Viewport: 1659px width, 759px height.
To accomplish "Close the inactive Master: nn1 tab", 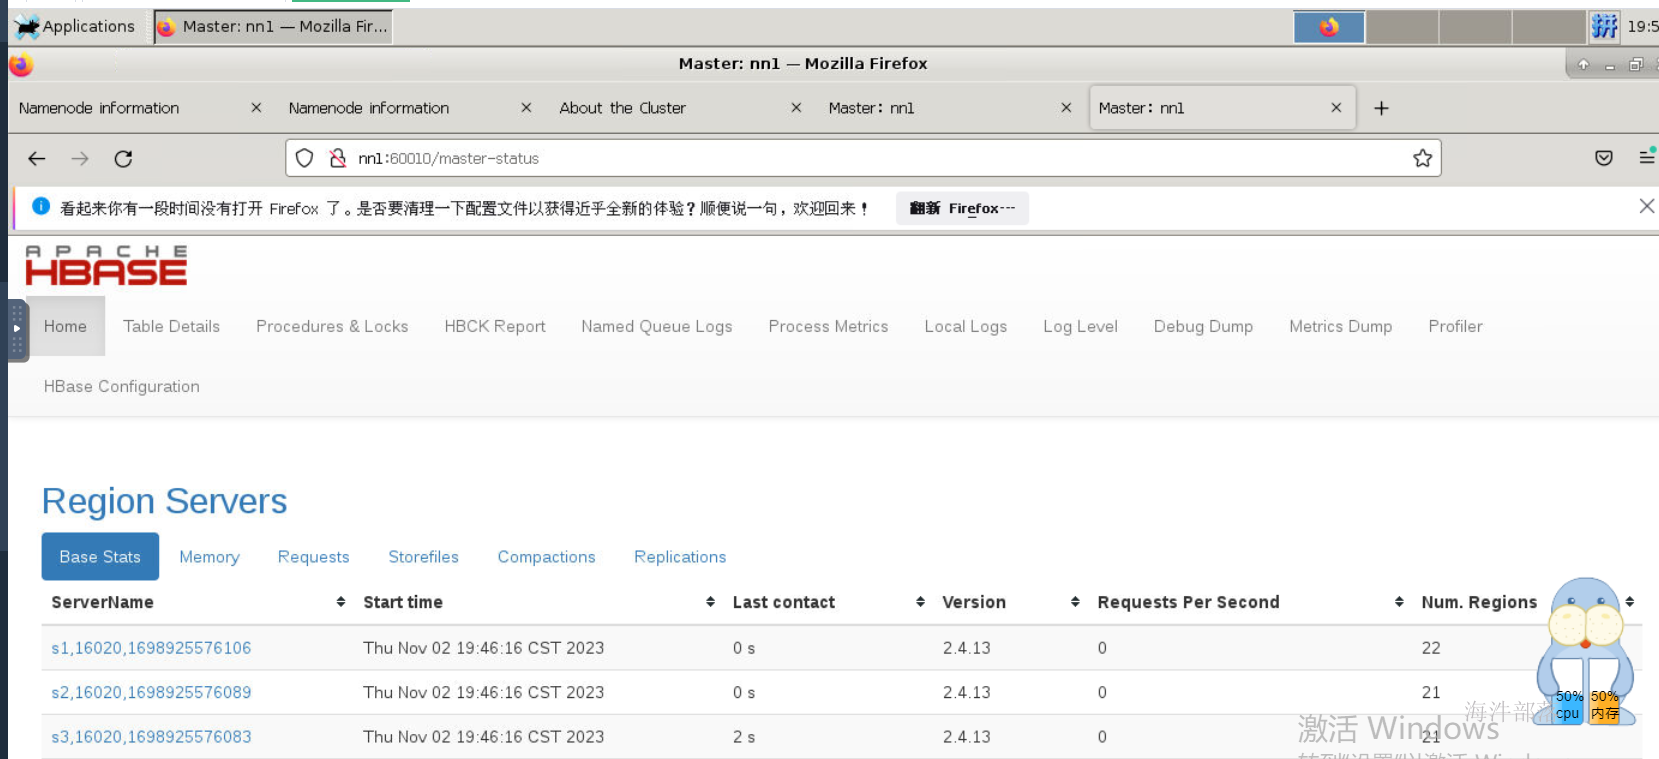I will point(1066,107).
